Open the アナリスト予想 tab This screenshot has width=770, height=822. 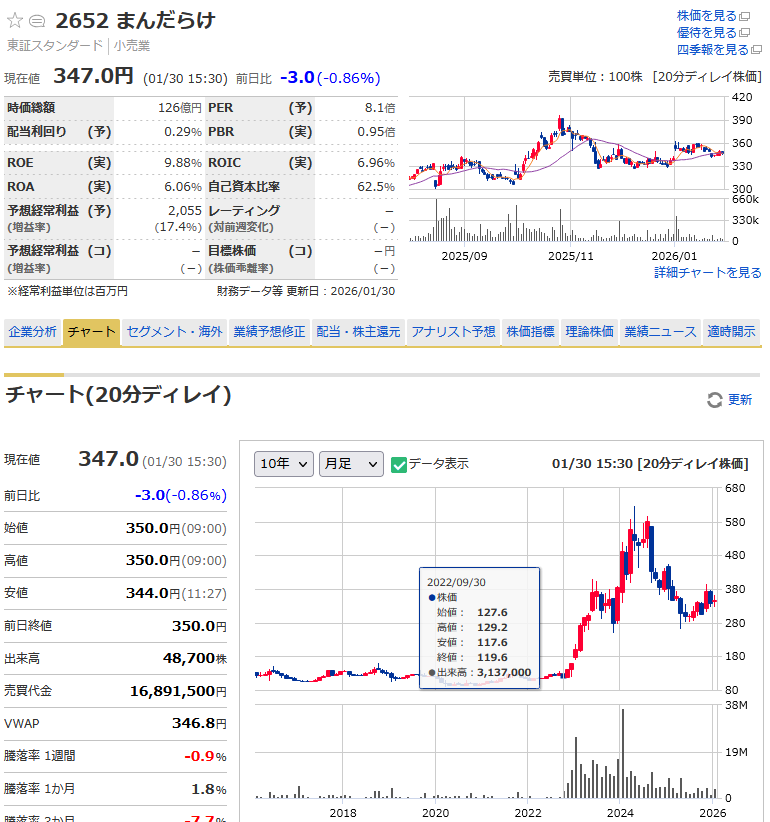tap(453, 332)
